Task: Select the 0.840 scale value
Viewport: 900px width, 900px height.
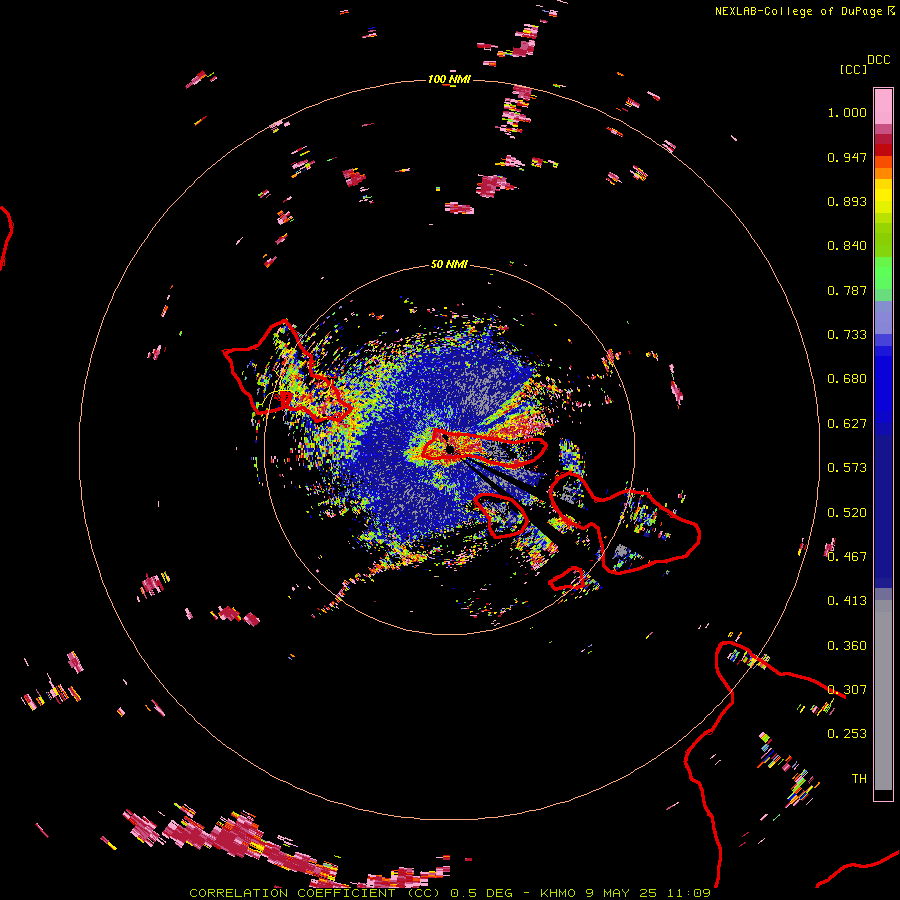Action: click(x=847, y=246)
